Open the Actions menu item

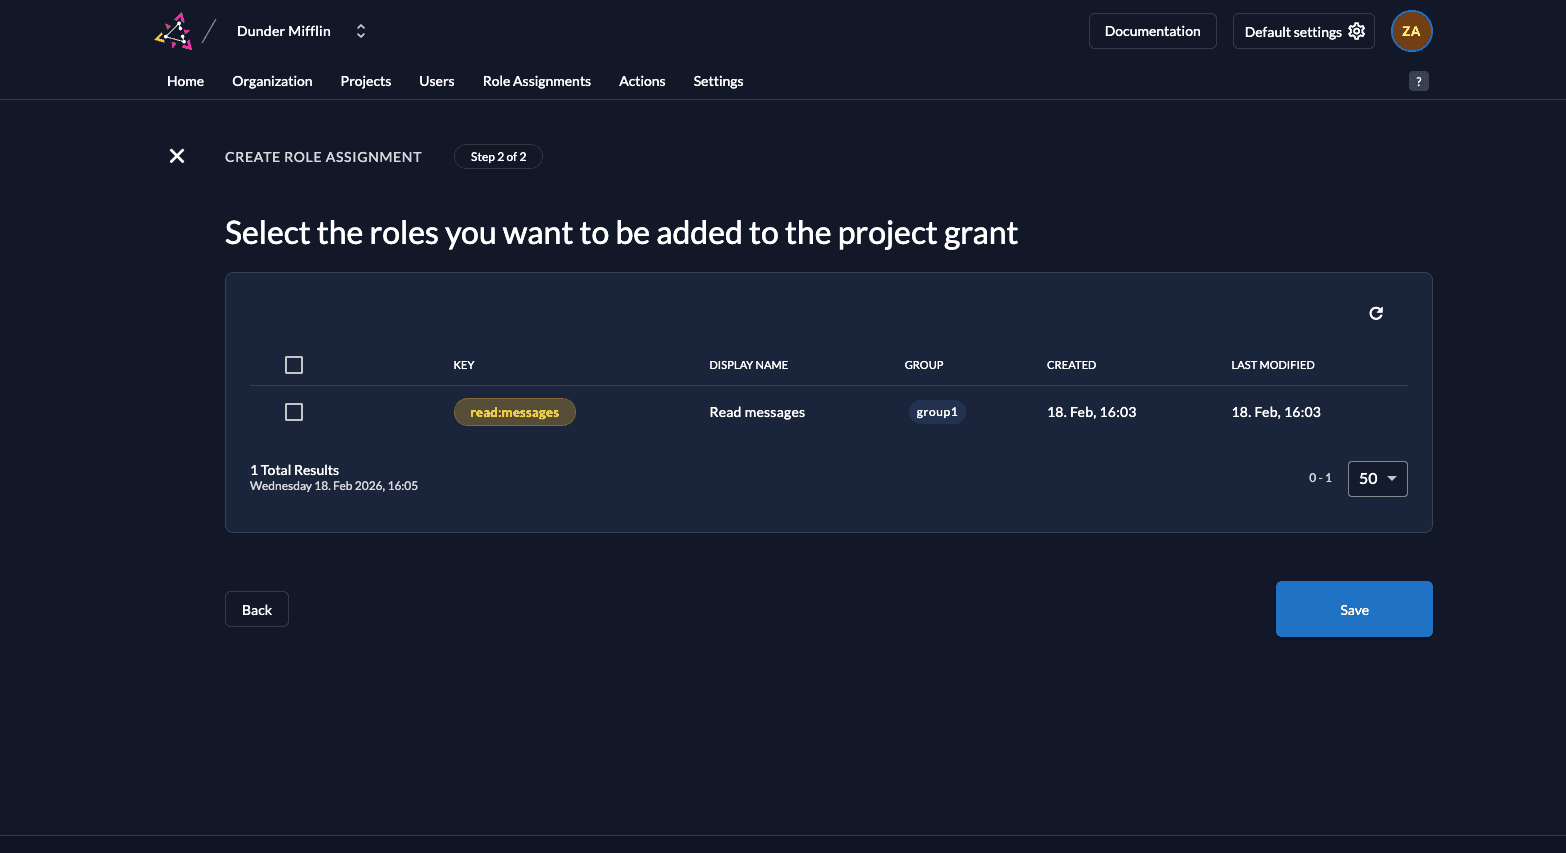tap(642, 82)
